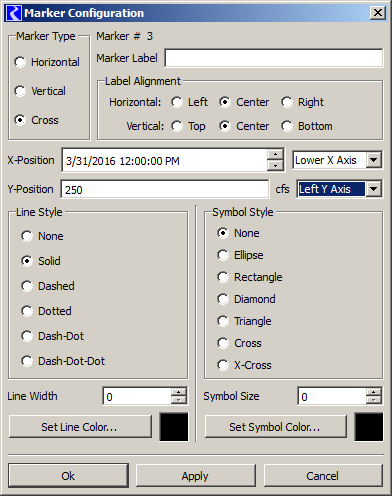Image resolution: width=392 pixels, height=496 pixels.
Task: Choose Dash-Dot line style
Action: click(27, 336)
